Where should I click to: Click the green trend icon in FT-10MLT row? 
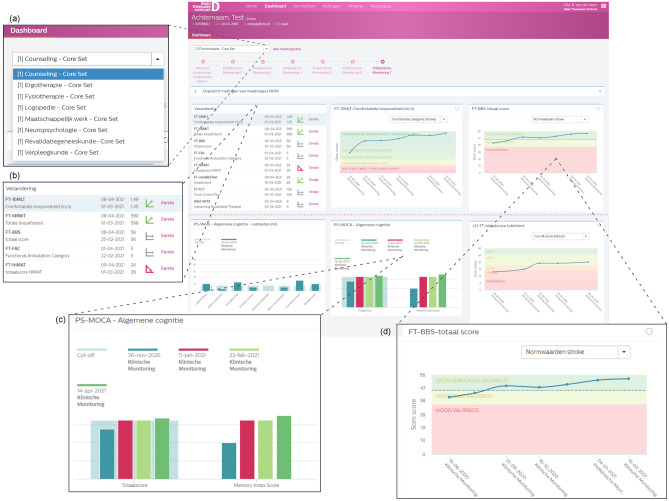pyautogui.click(x=150, y=201)
